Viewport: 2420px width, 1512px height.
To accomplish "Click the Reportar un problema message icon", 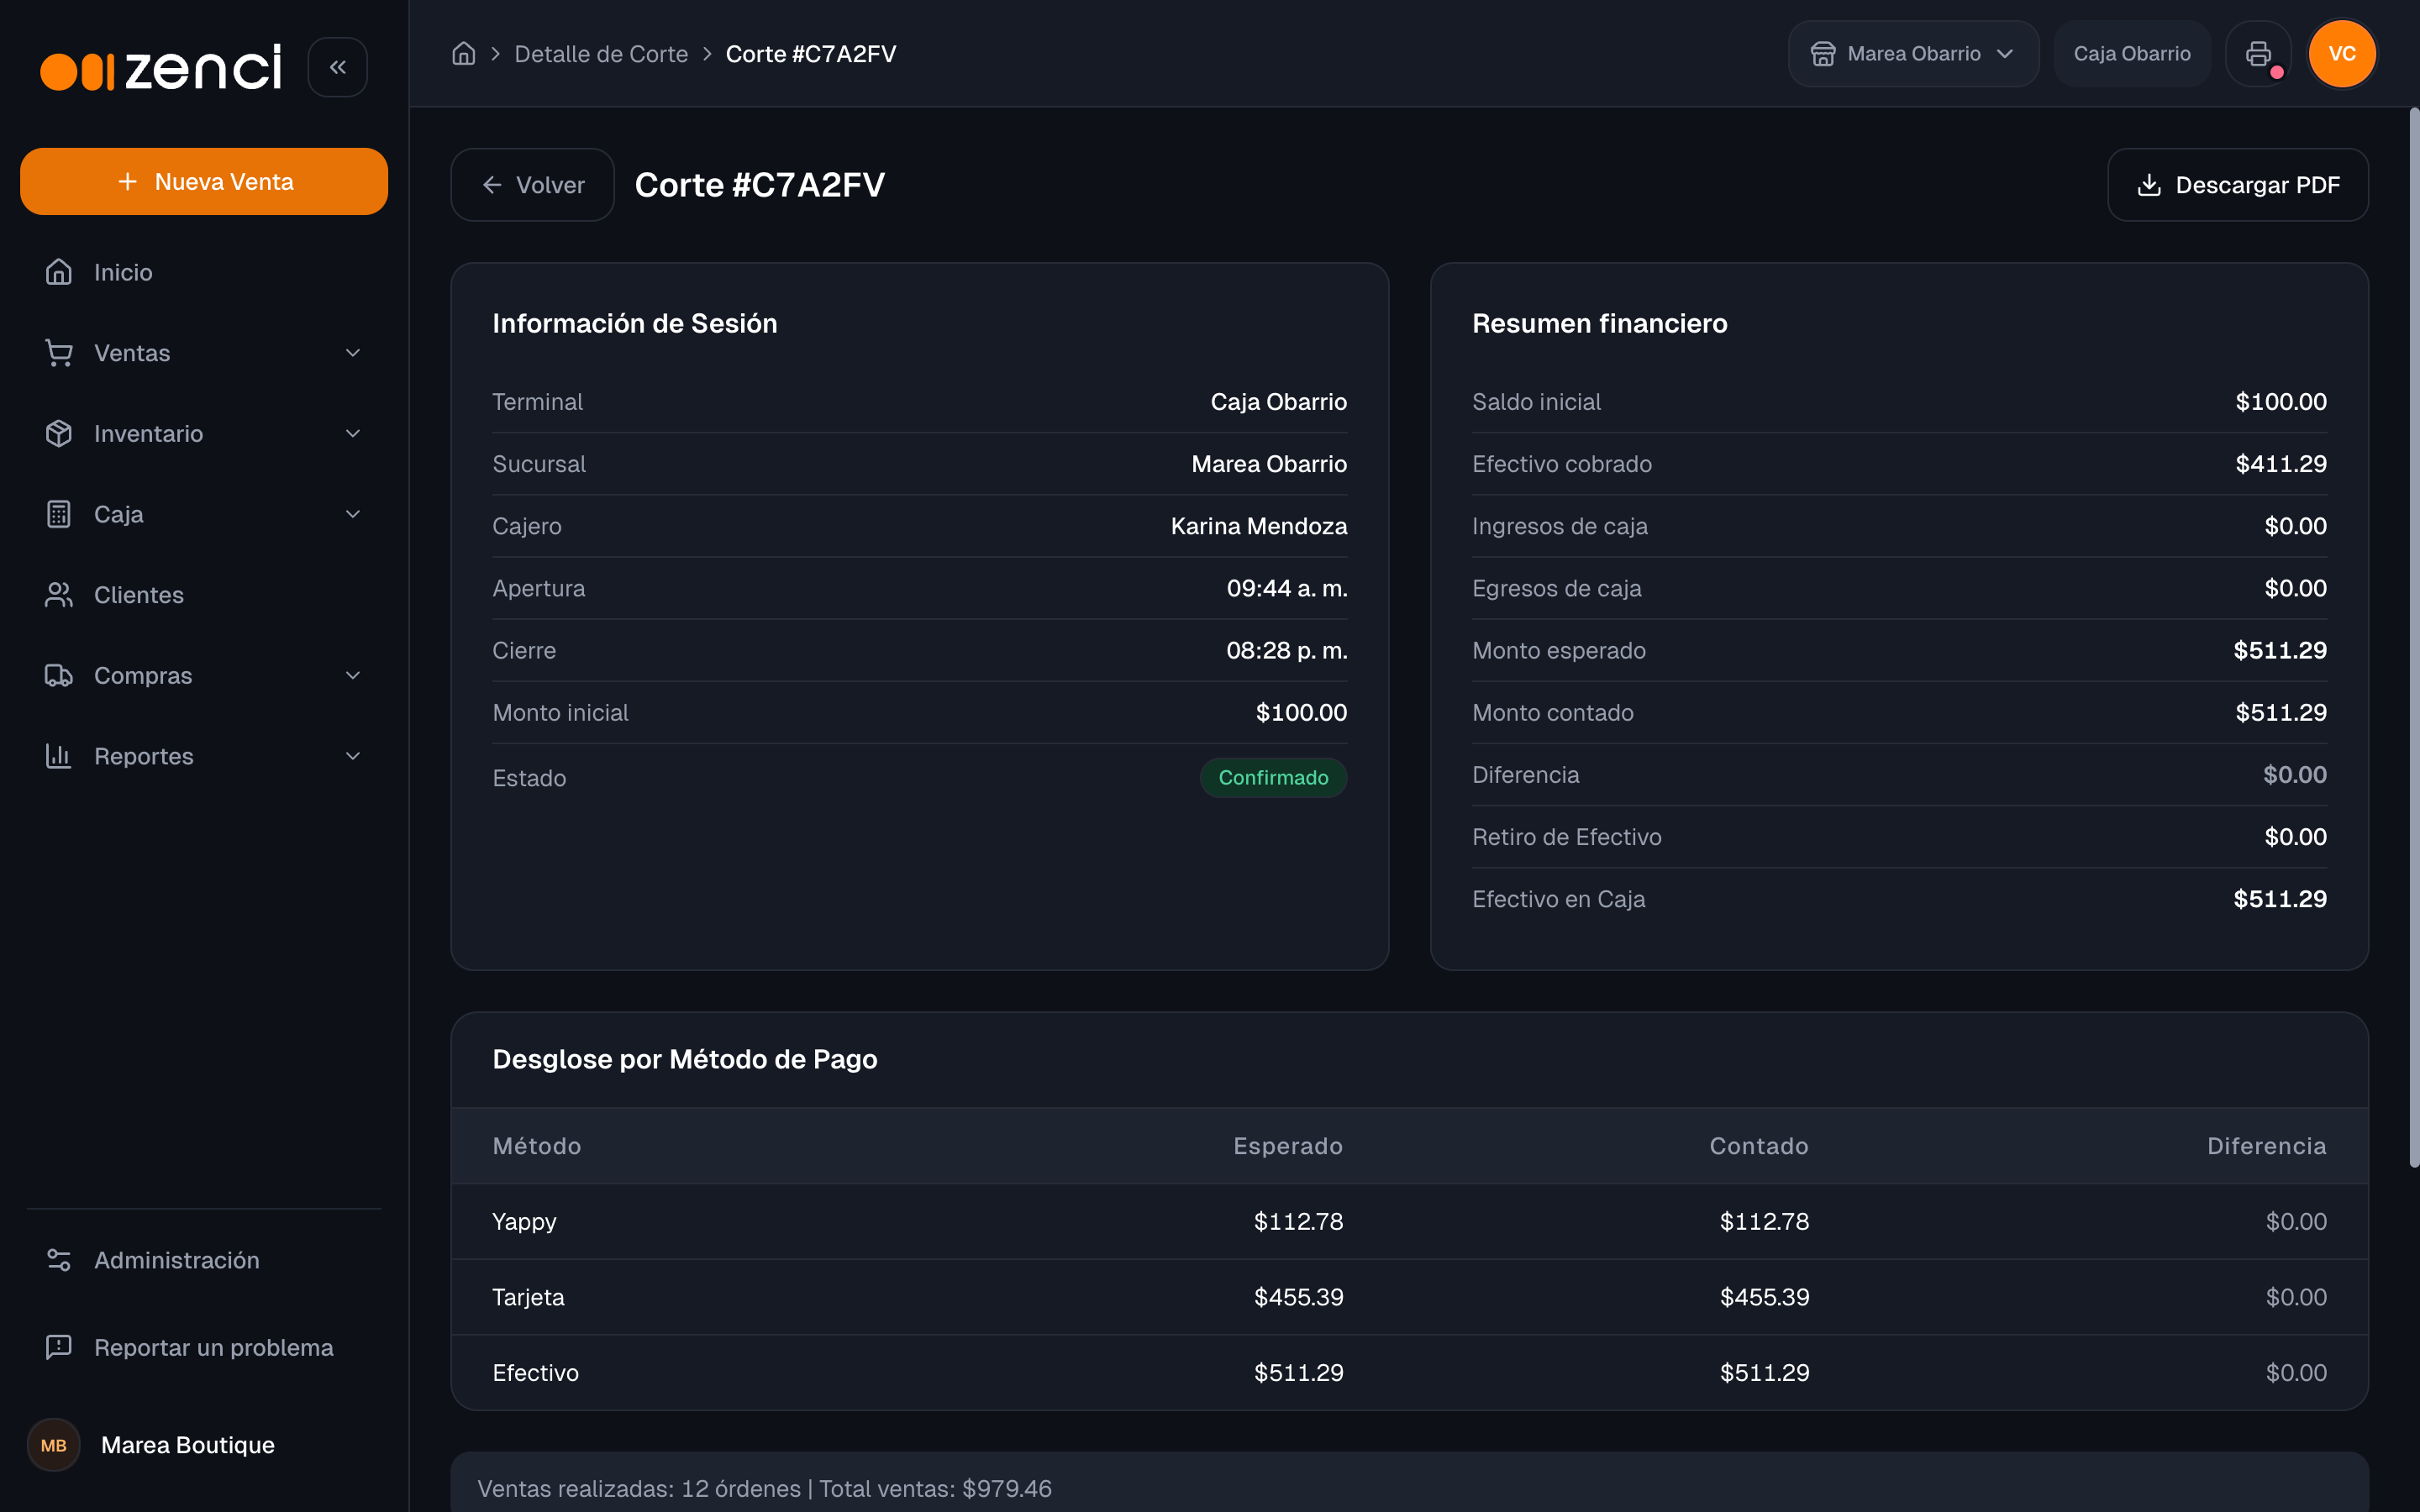I will pos(59,1347).
